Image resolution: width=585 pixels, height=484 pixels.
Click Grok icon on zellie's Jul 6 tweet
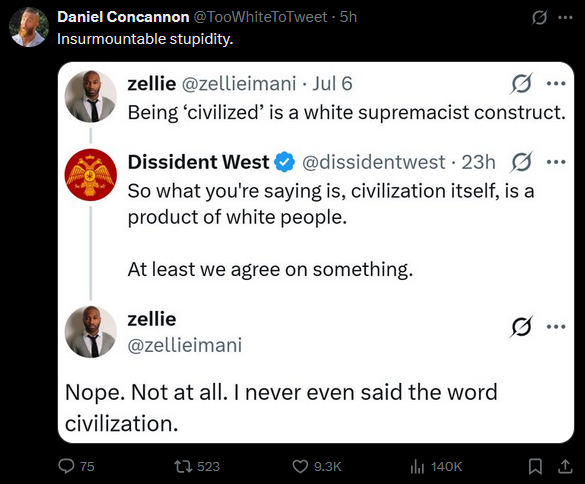(520, 83)
